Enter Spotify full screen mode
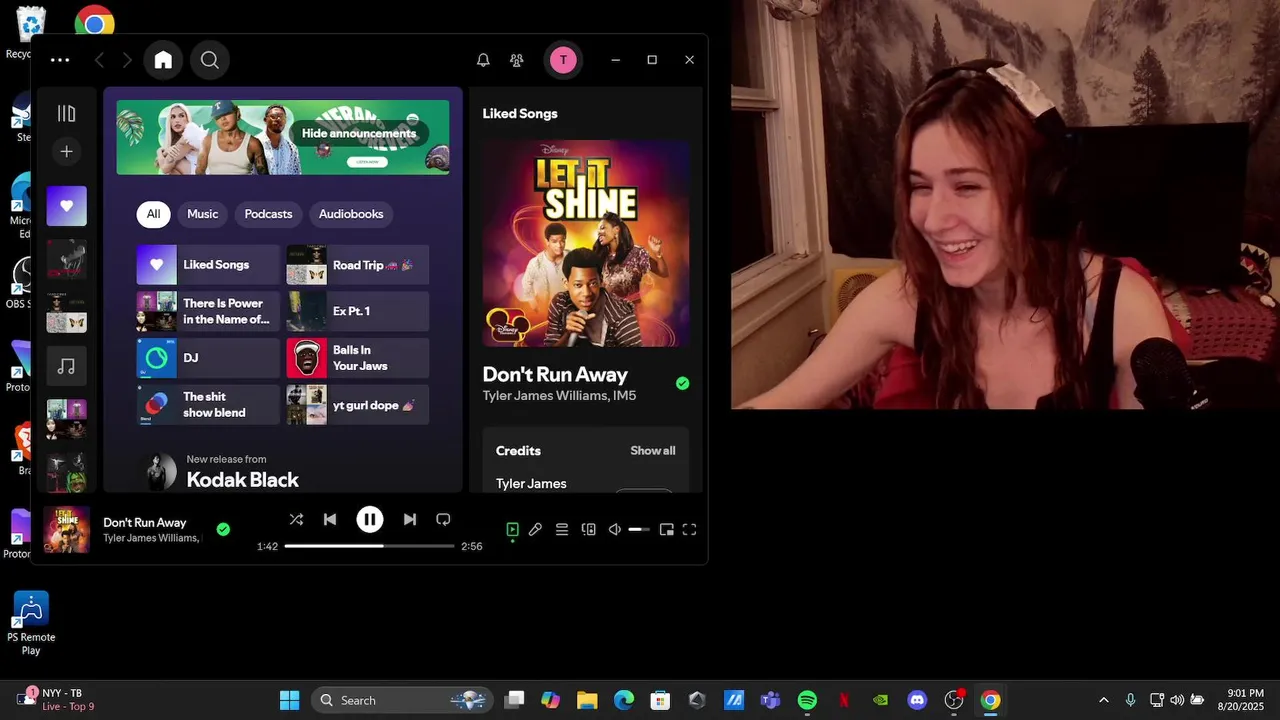 pyautogui.click(x=689, y=530)
